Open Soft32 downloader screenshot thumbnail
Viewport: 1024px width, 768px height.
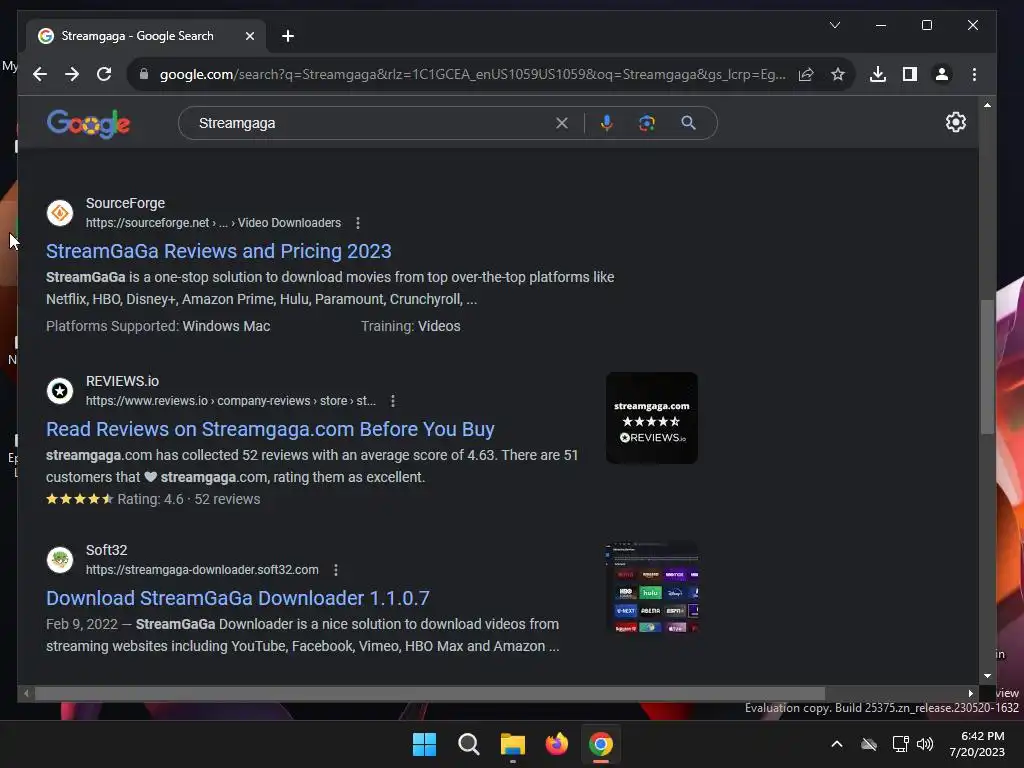pos(652,587)
